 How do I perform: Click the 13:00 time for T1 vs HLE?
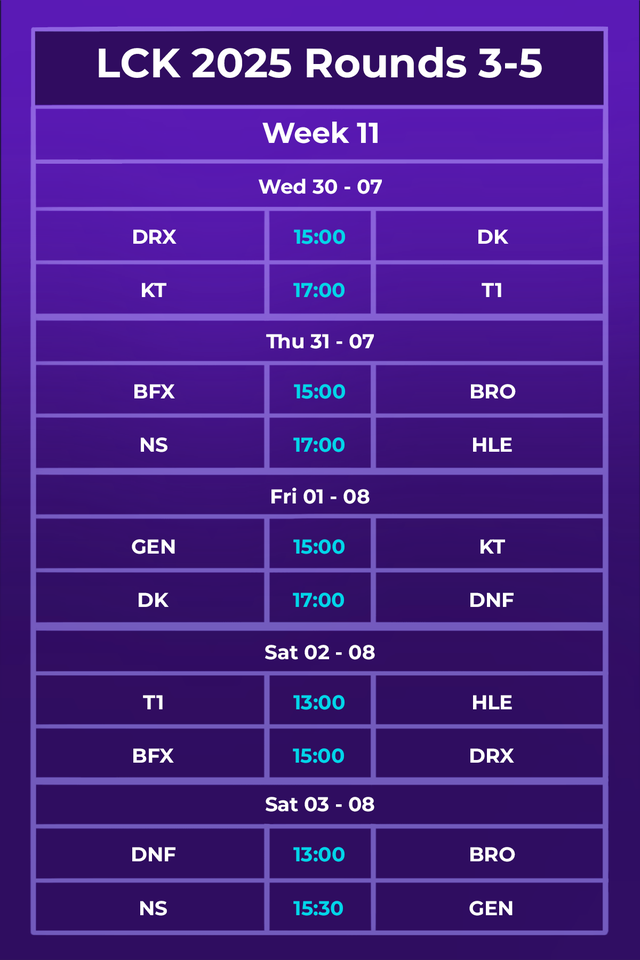[319, 702]
